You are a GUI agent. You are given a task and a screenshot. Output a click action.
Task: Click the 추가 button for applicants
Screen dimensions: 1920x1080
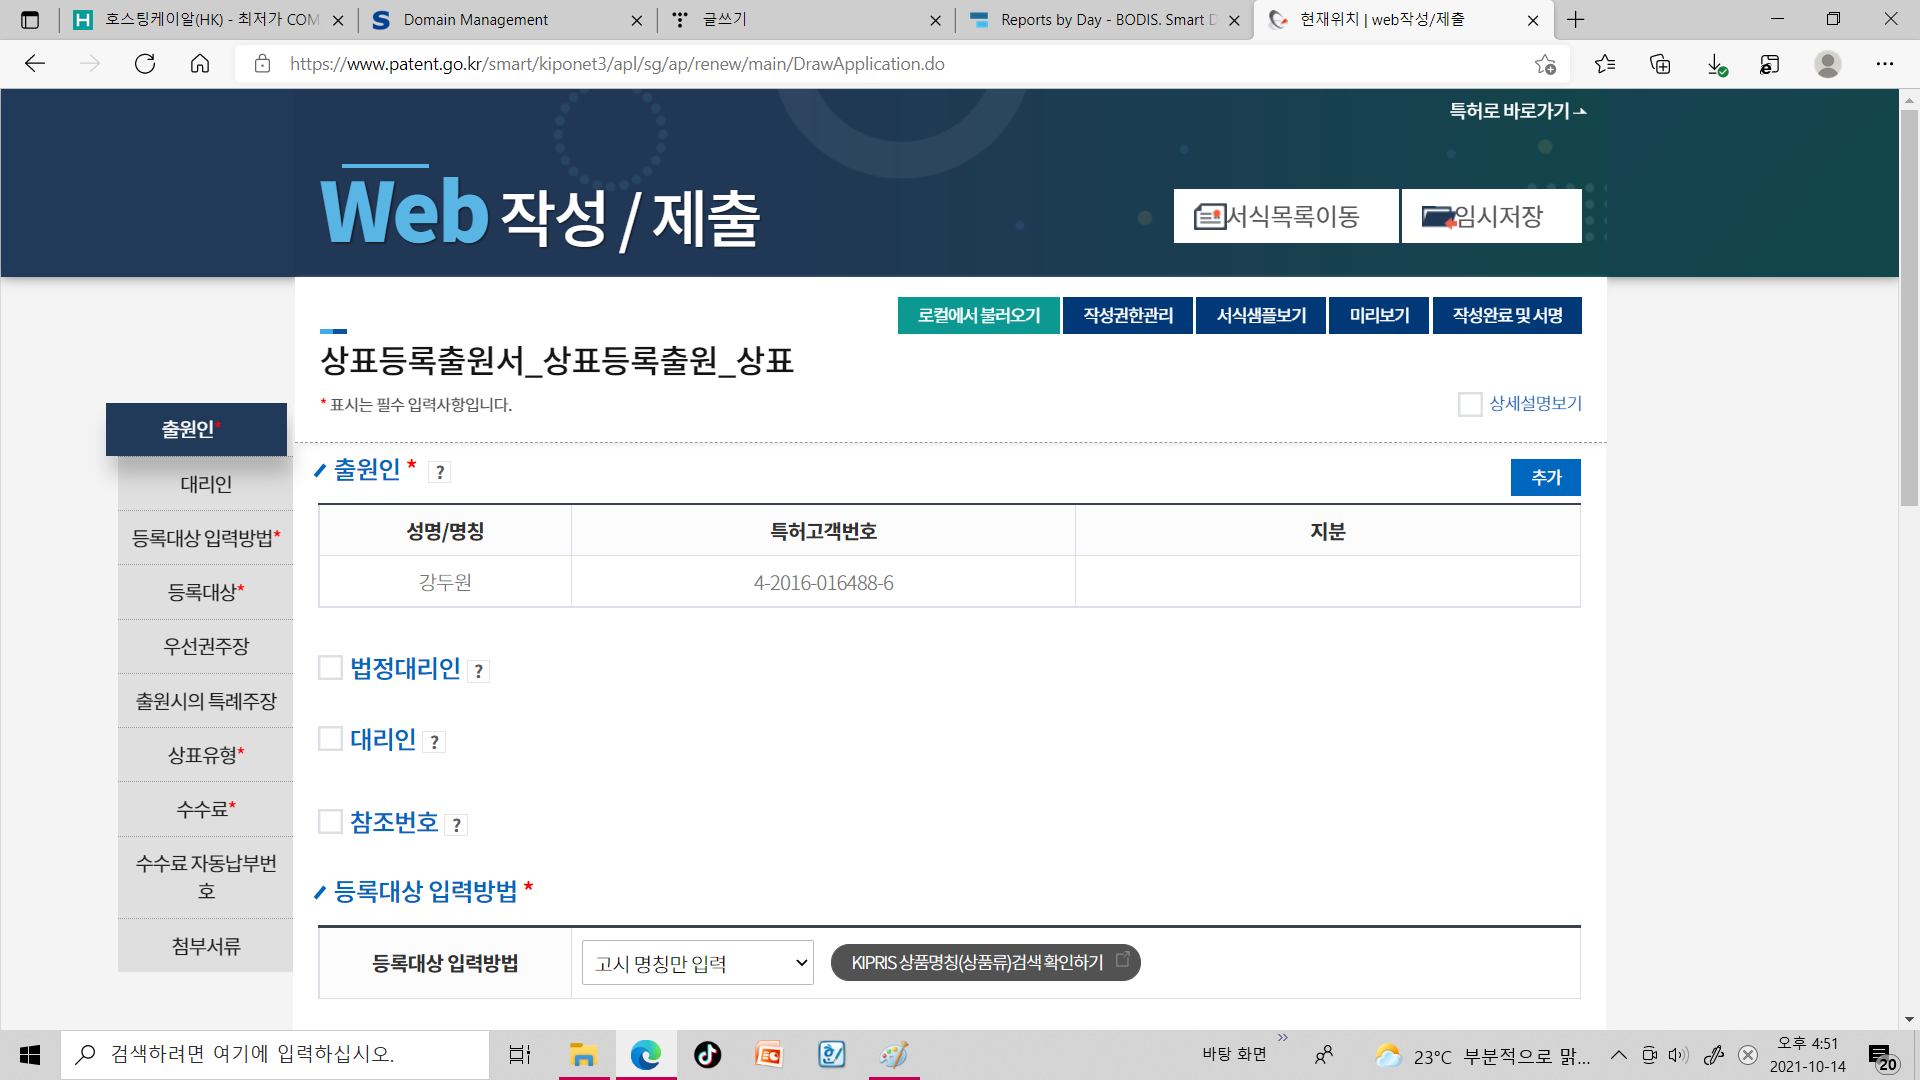1545,478
